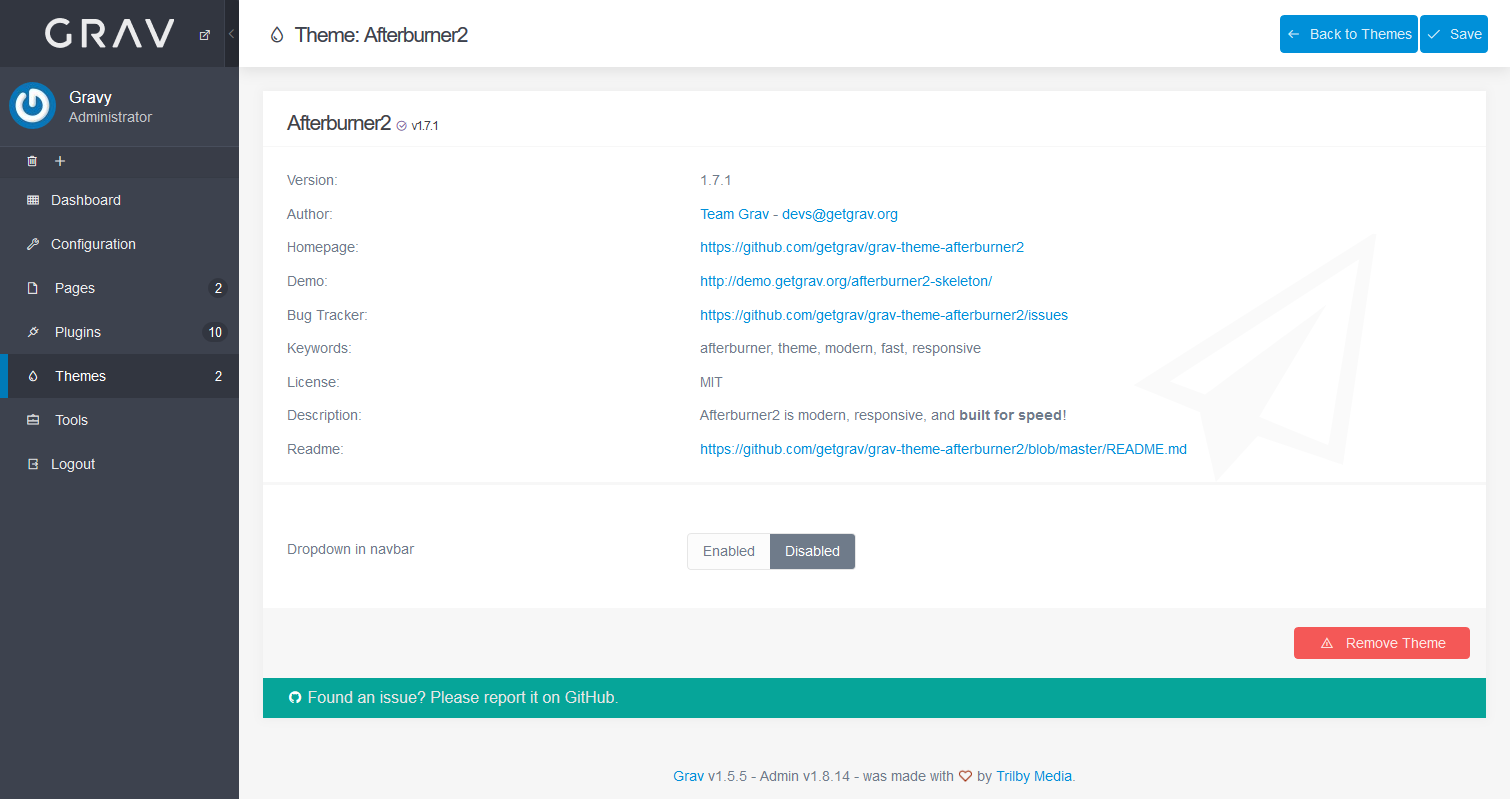
Task: Click the Dashboard grid icon
Action: point(32,200)
